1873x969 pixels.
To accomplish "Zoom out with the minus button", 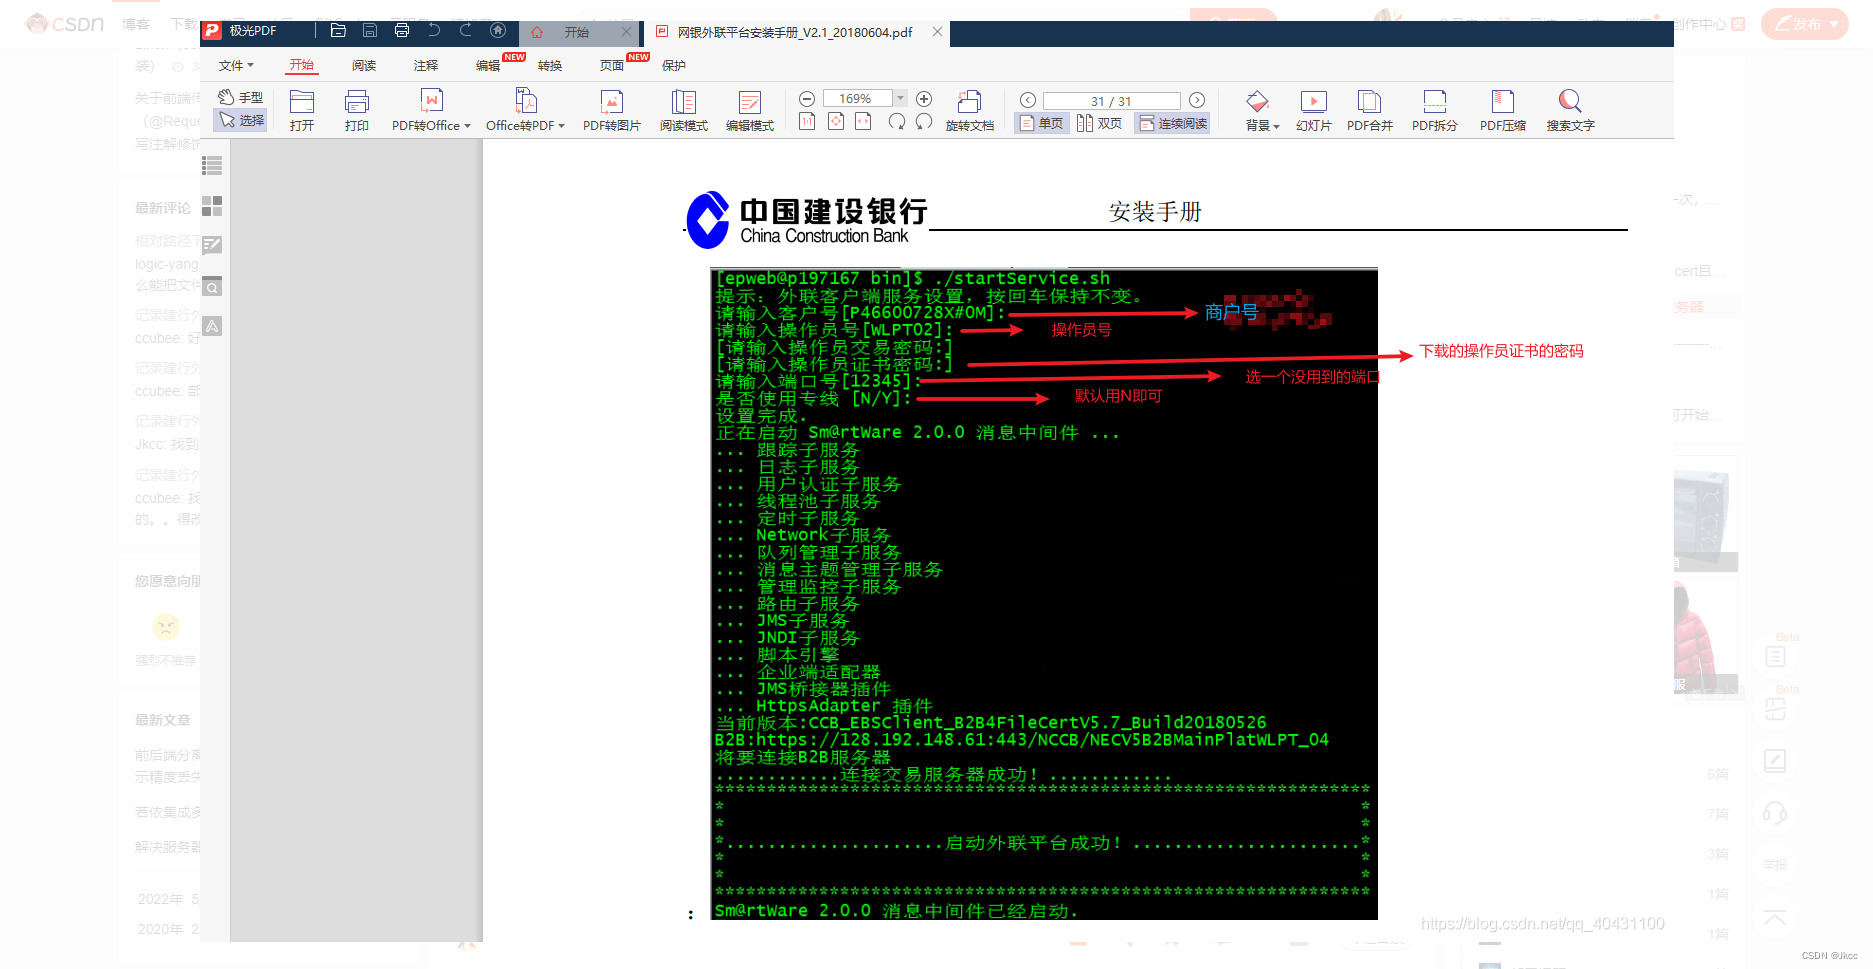I will coord(807,99).
